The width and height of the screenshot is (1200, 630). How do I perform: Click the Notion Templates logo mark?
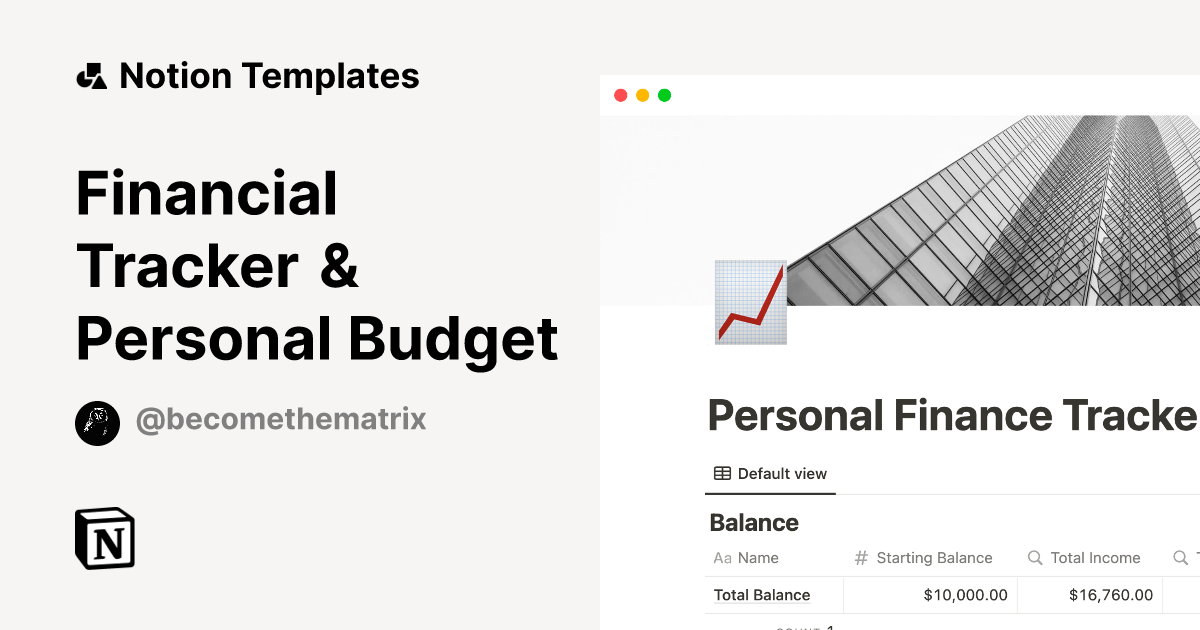coord(91,75)
